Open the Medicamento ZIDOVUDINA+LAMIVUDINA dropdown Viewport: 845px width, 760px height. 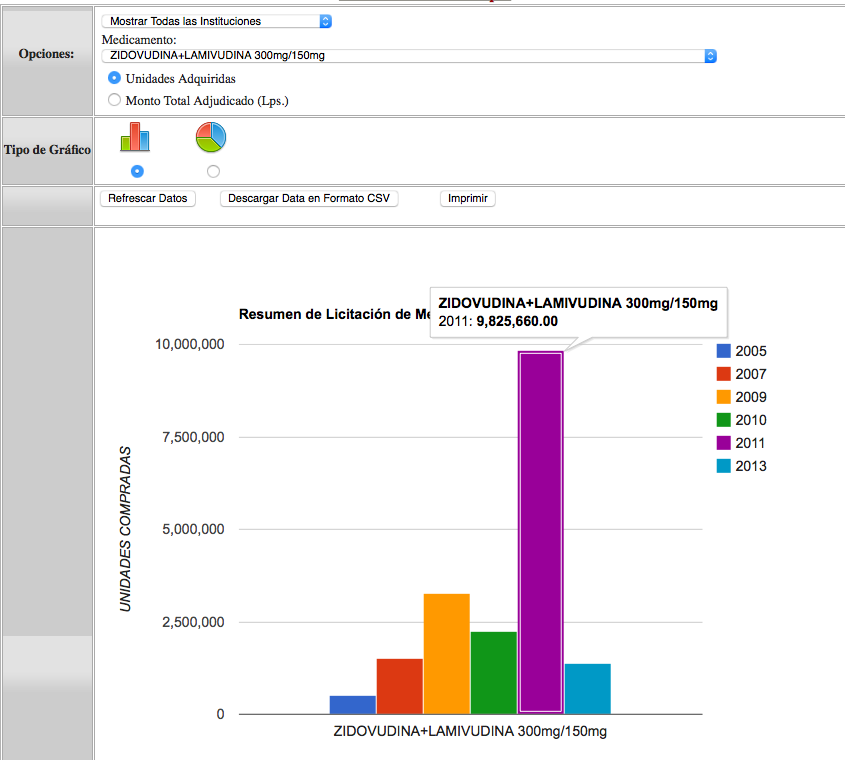tap(409, 56)
